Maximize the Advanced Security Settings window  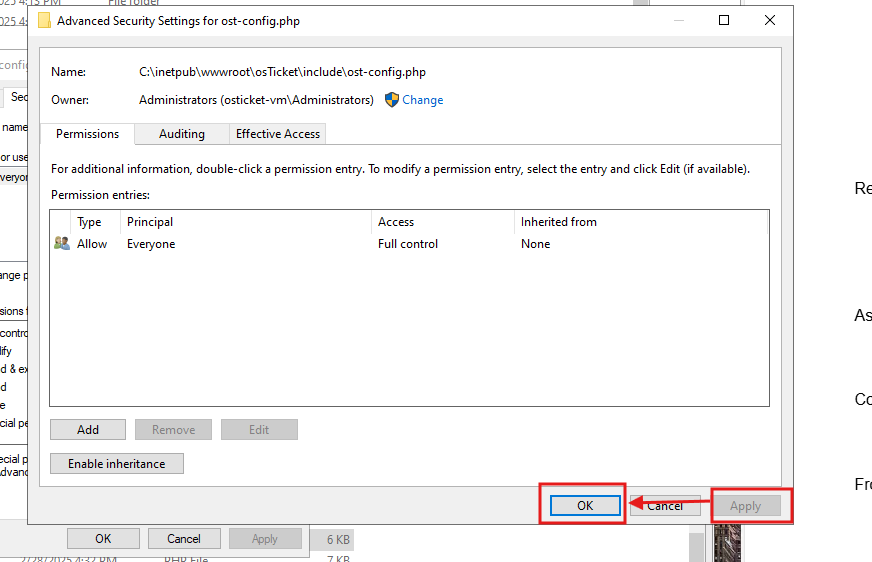click(724, 21)
